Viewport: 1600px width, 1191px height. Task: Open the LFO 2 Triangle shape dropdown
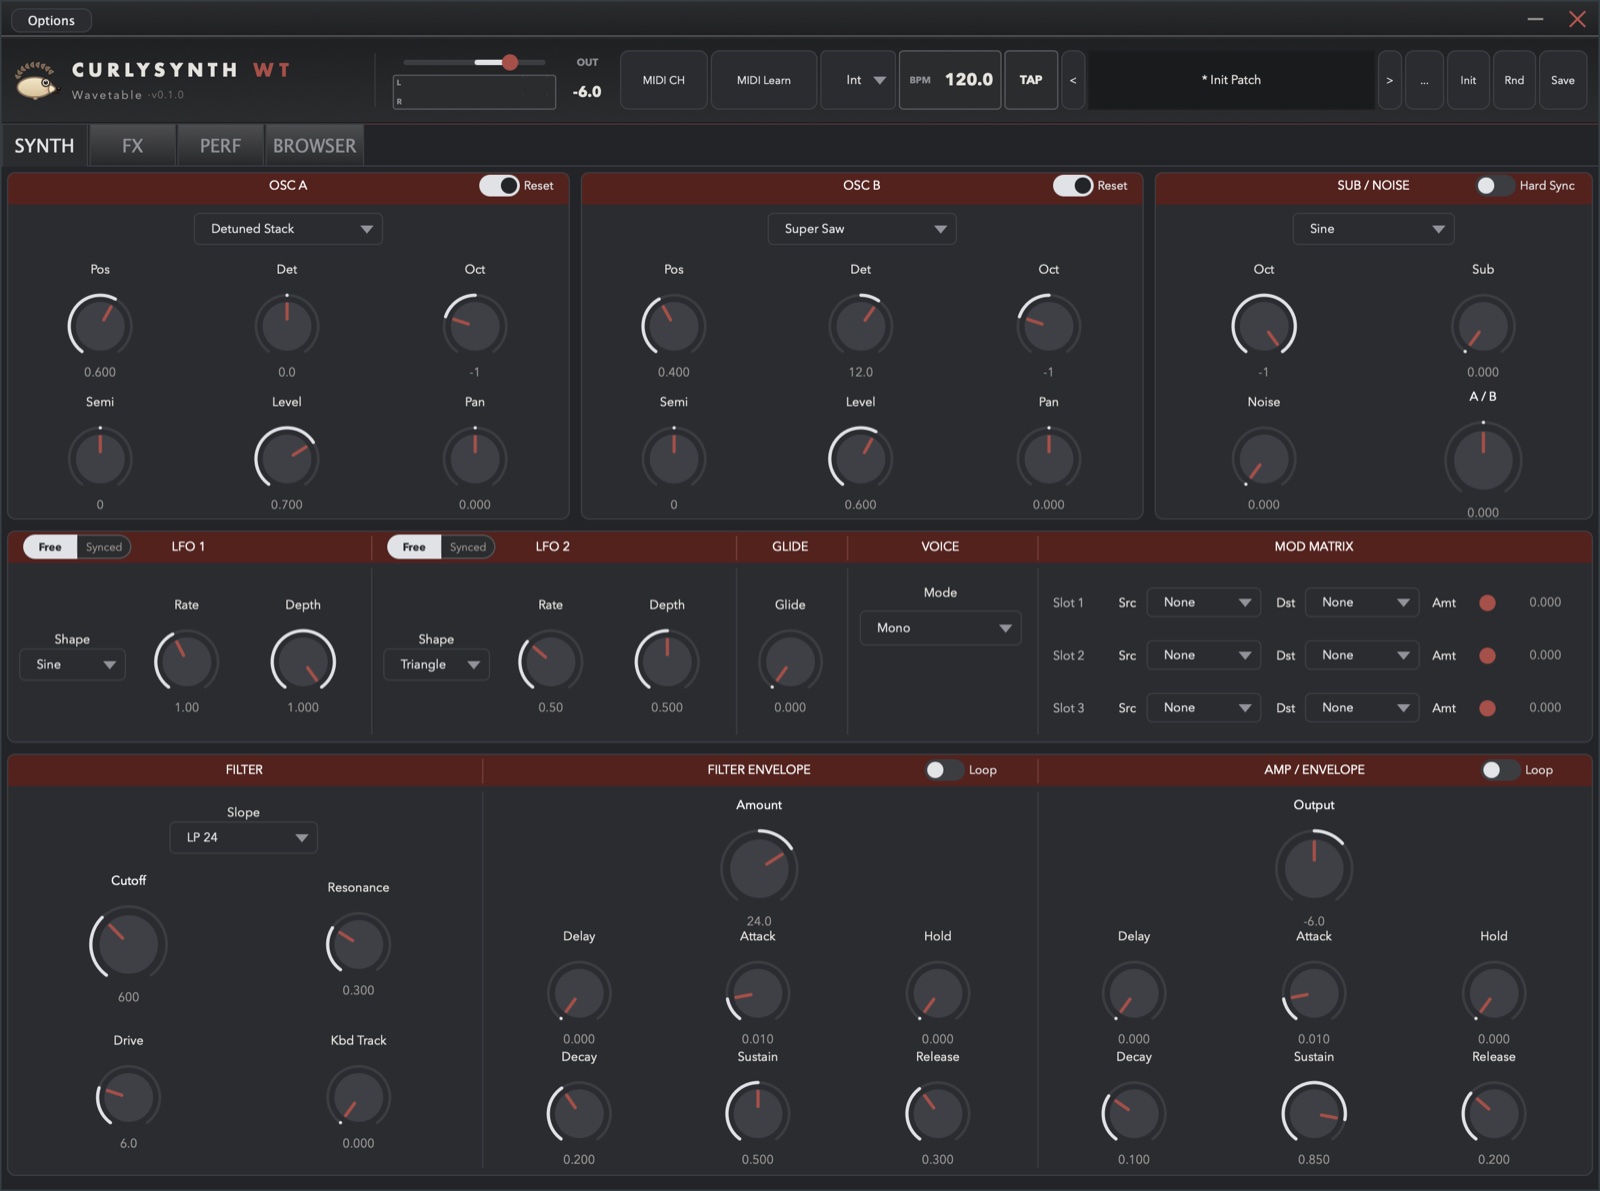437,665
